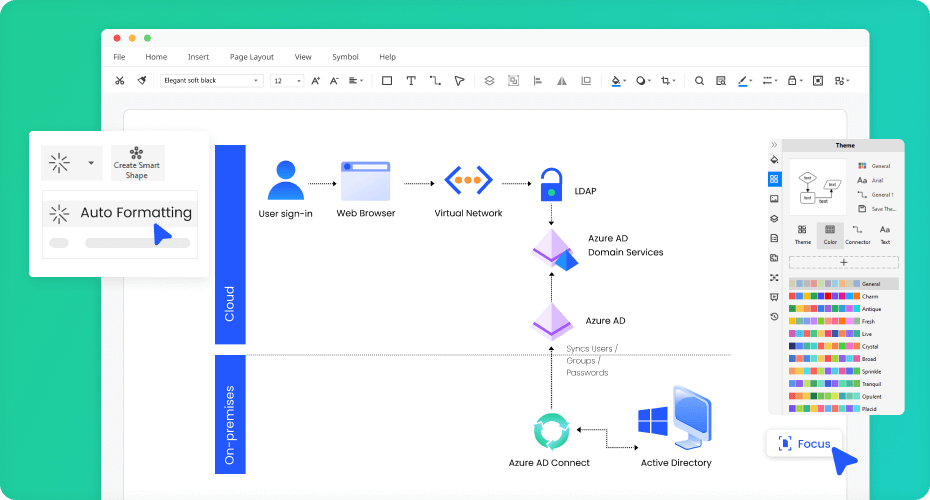Apply the Tranquil color scheme

coord(835,384)
